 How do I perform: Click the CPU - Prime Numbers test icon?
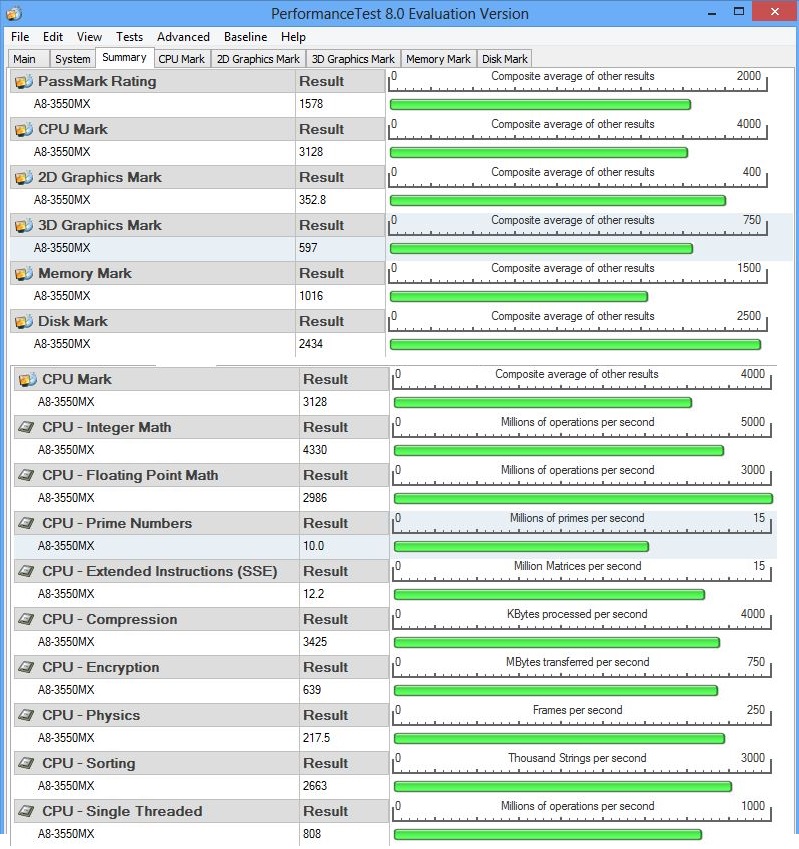[x=27, y=524]
